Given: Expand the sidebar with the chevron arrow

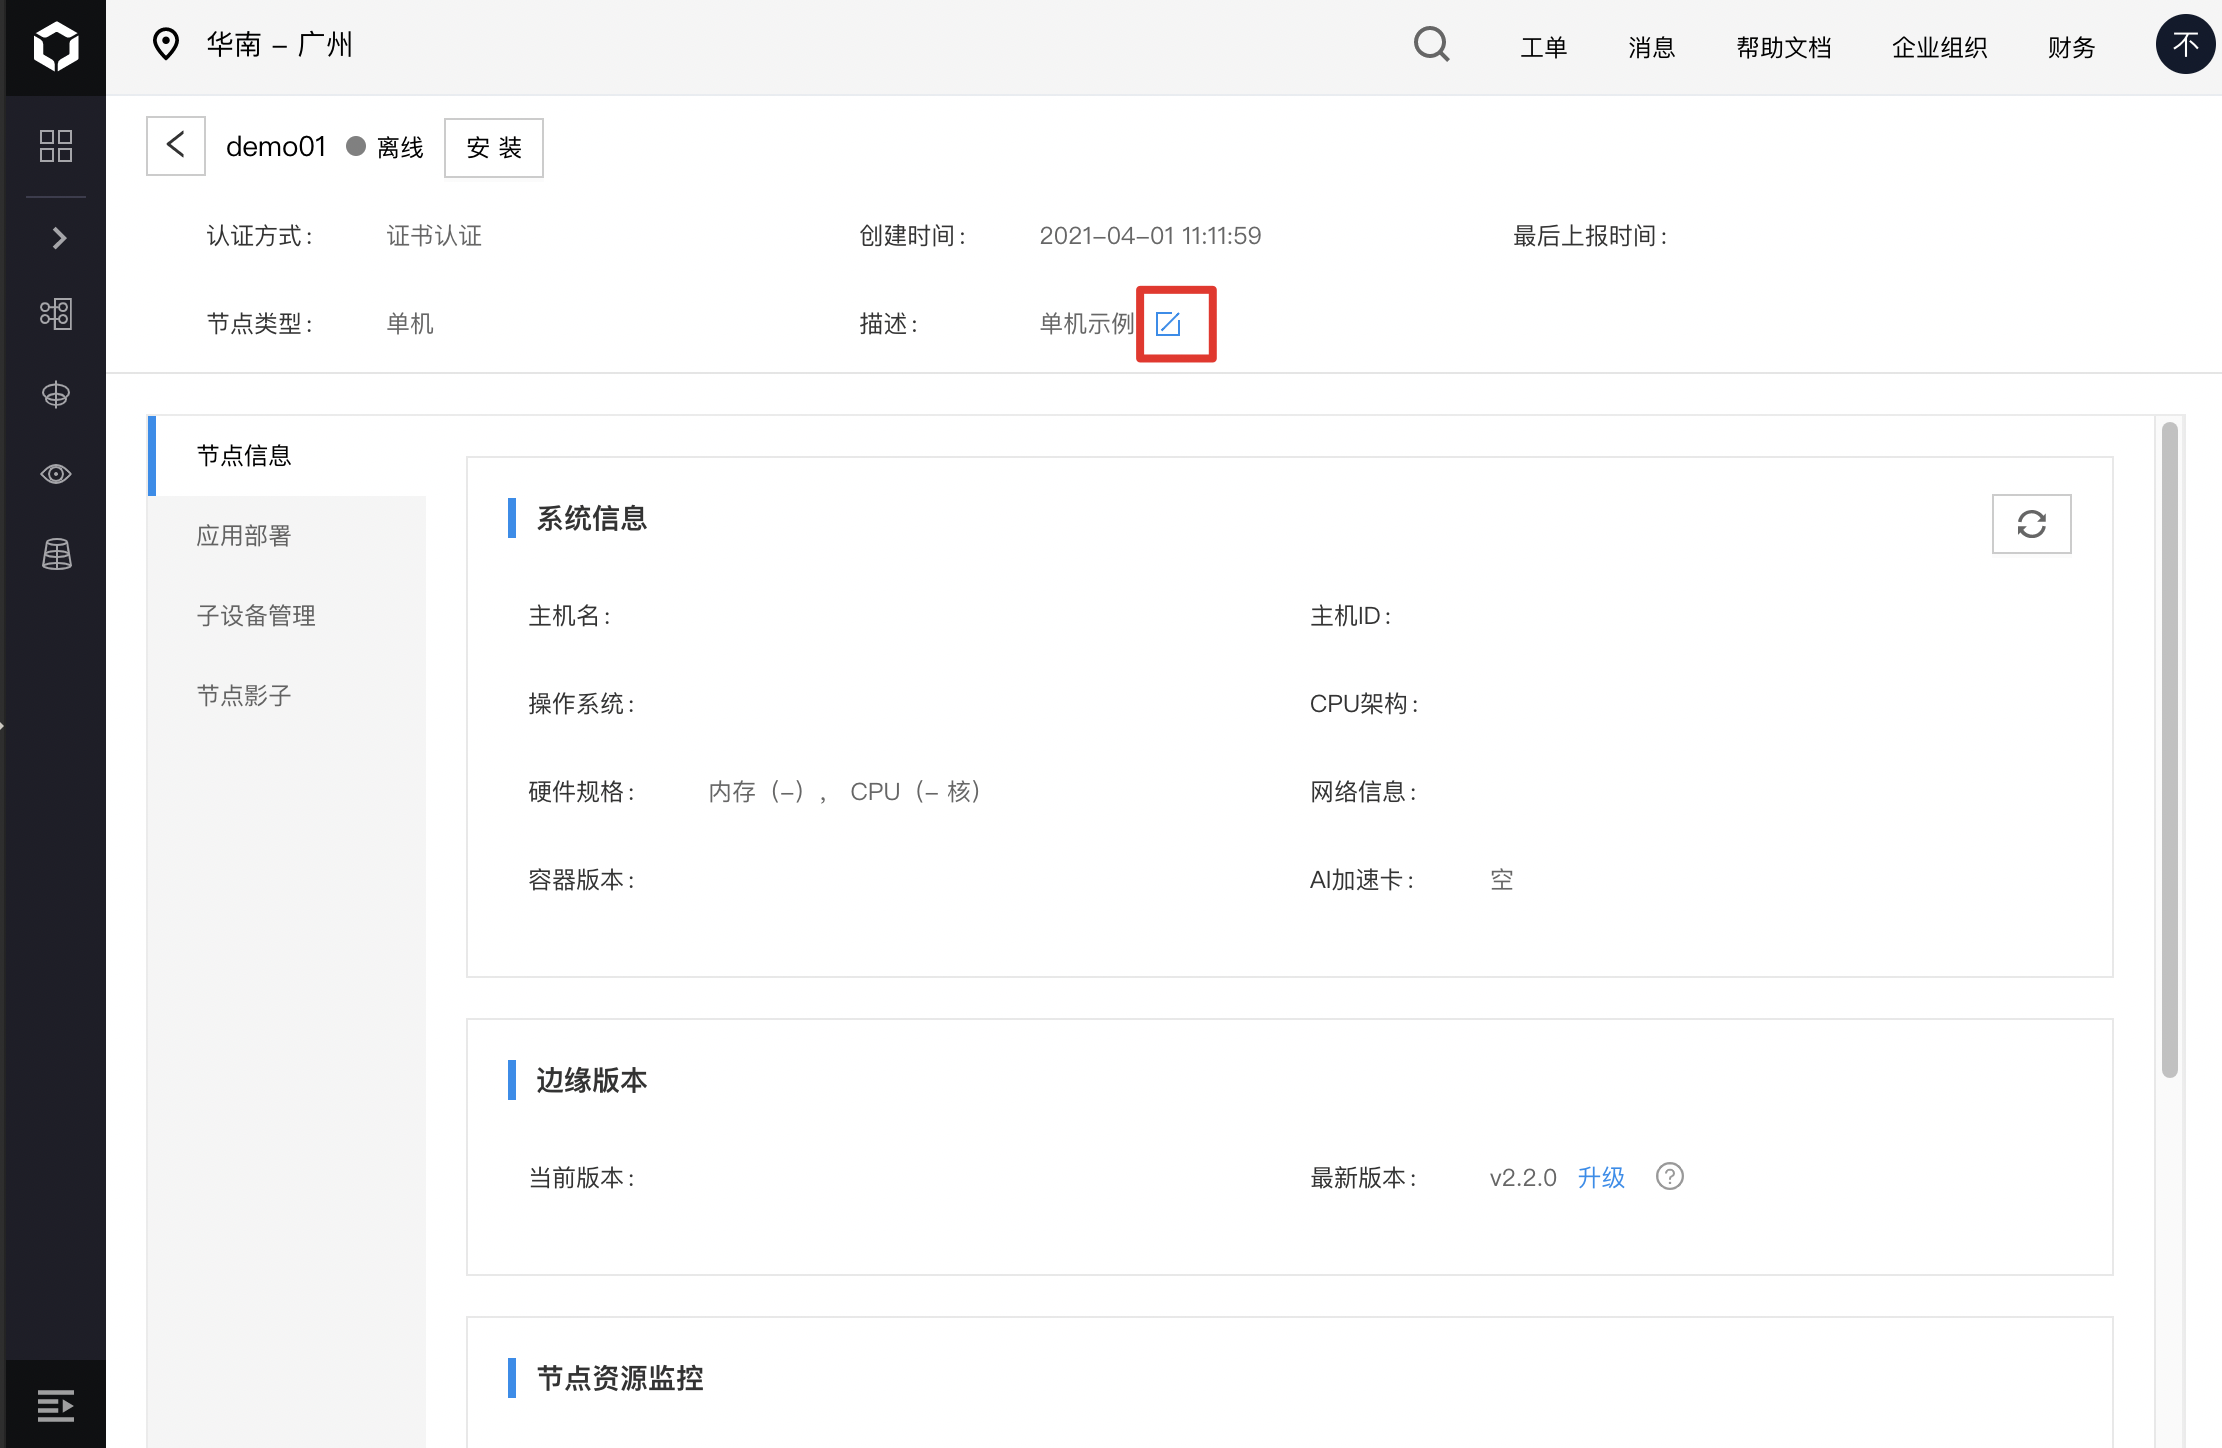Looking at the screenshot, I should pos(59,238).
